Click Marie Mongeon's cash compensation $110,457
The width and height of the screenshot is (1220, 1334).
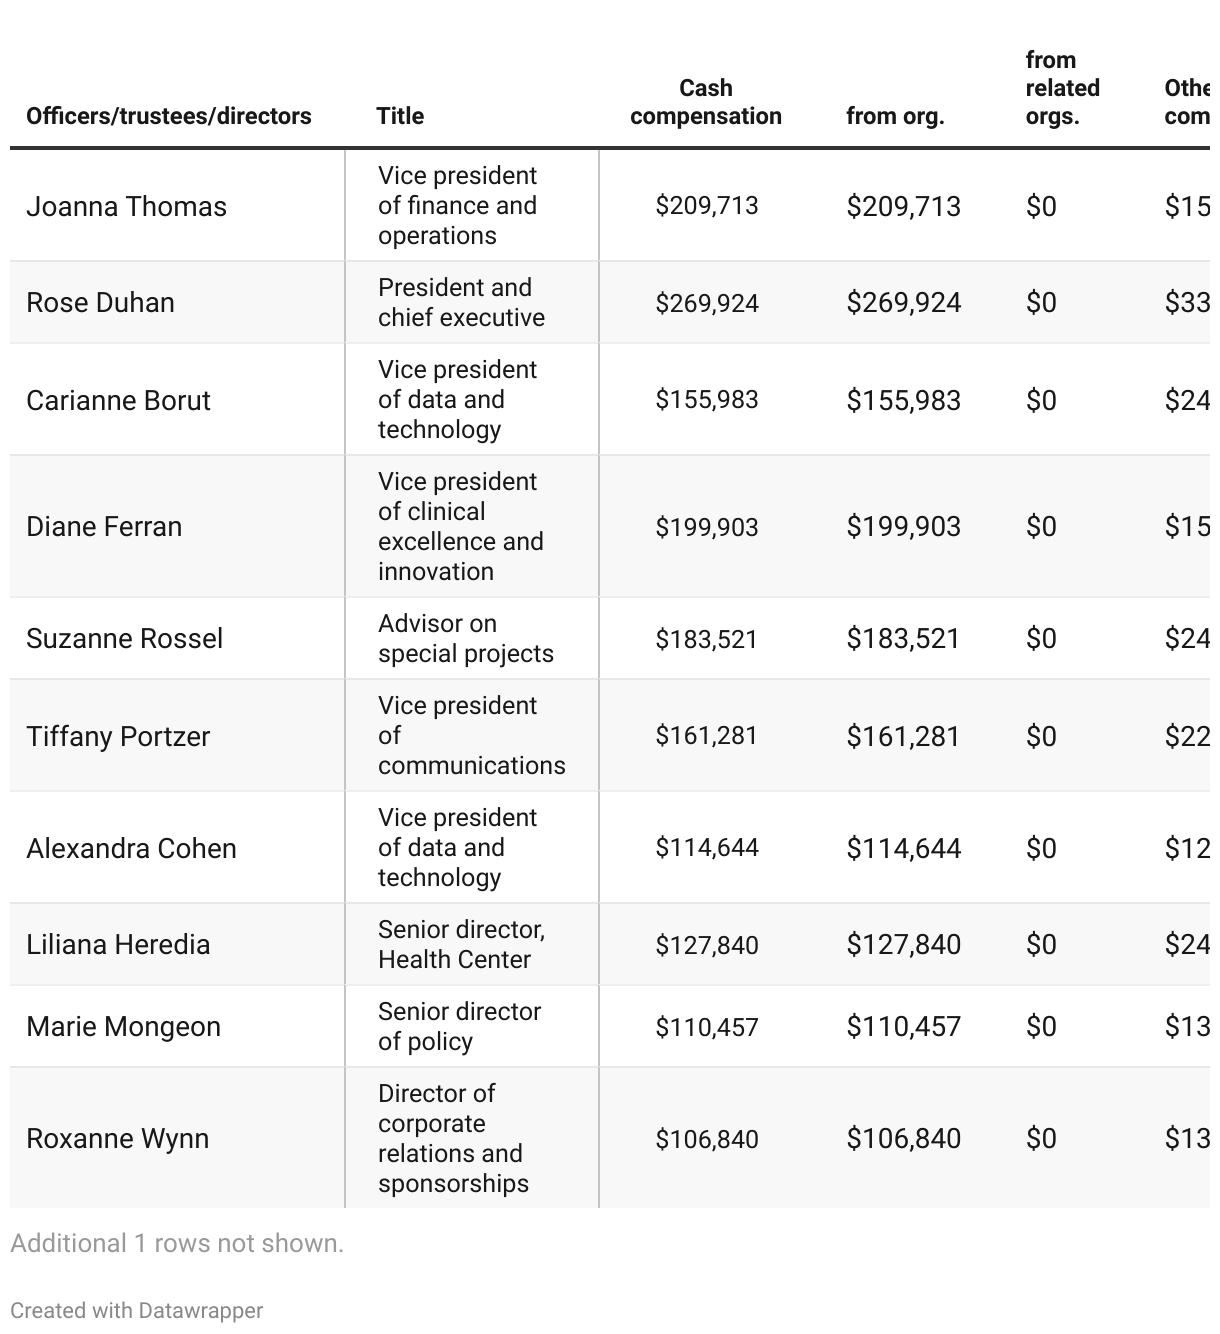tap(707, 1027)
